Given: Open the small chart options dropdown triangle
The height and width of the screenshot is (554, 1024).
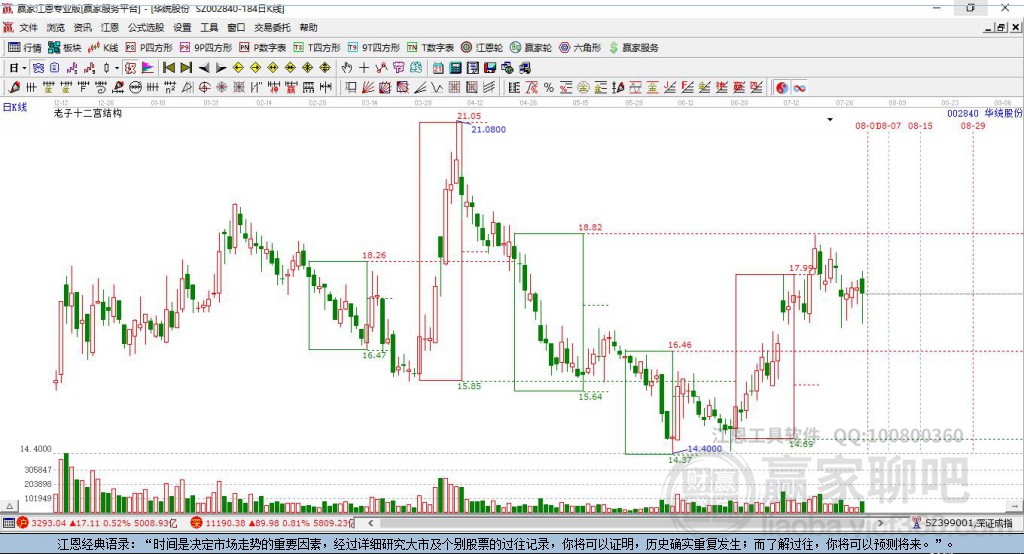Looking at the screenshot, I should (x=830, y=120).
